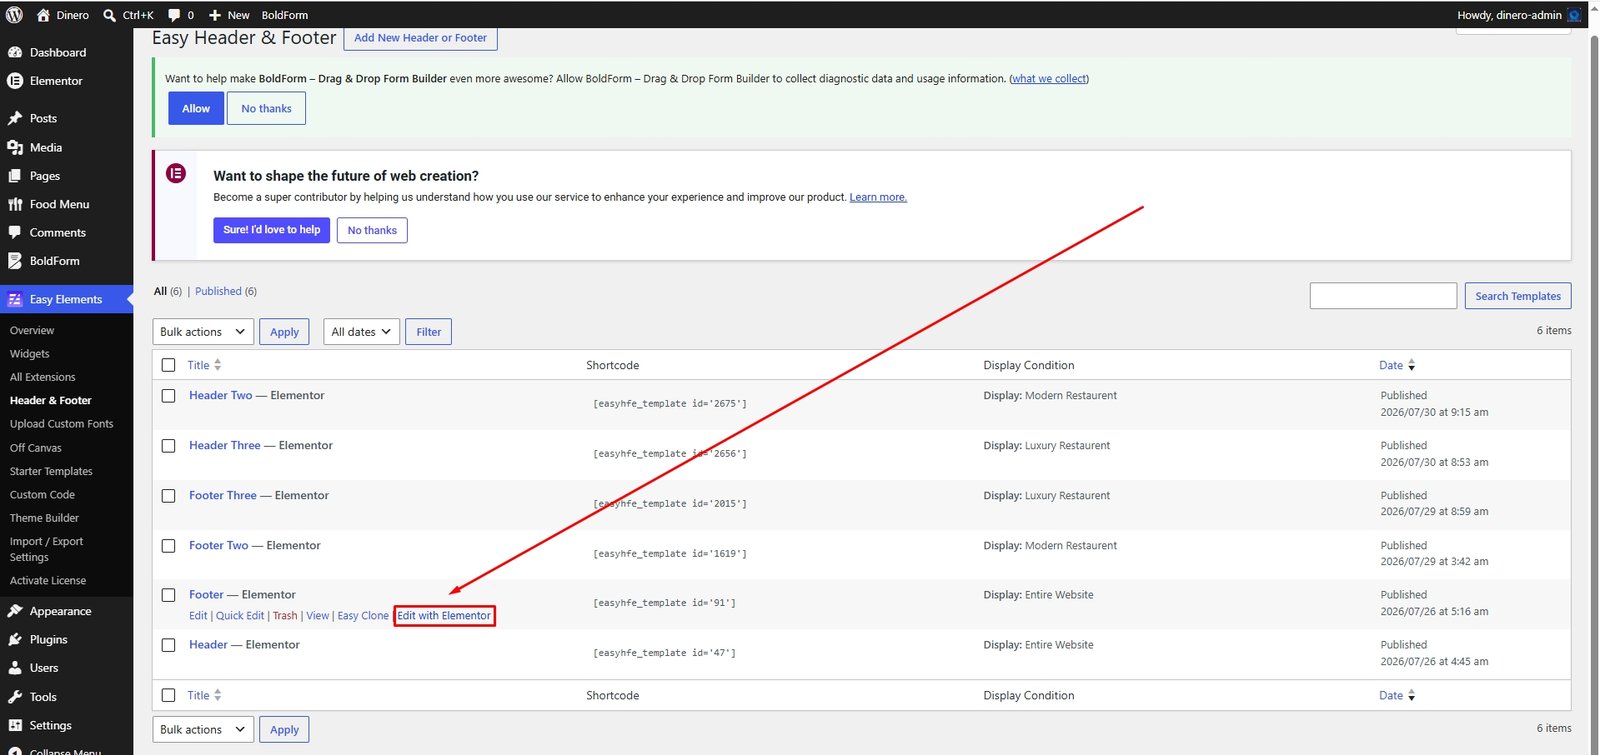Click the template search input field
1600x755 pixels.
[1383, 296]
